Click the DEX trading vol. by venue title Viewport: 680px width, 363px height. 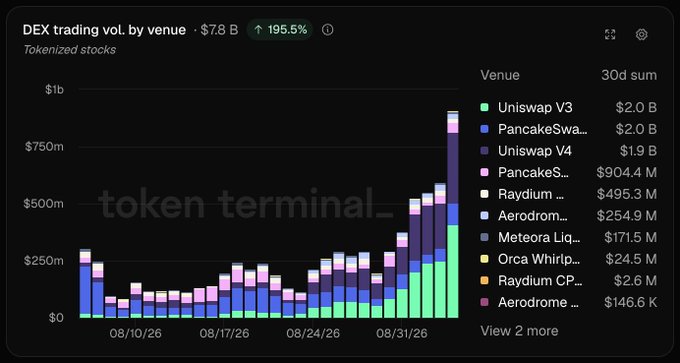point(105,30)
